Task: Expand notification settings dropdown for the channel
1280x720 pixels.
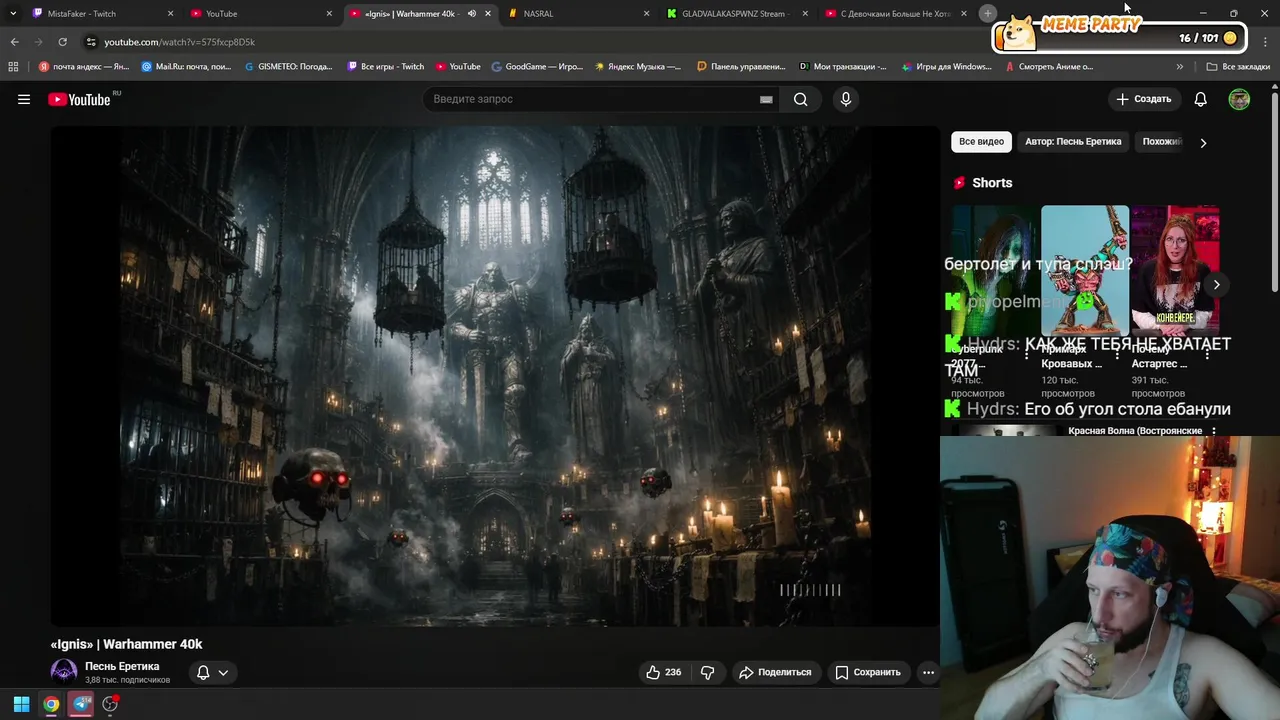Action: 223,672
